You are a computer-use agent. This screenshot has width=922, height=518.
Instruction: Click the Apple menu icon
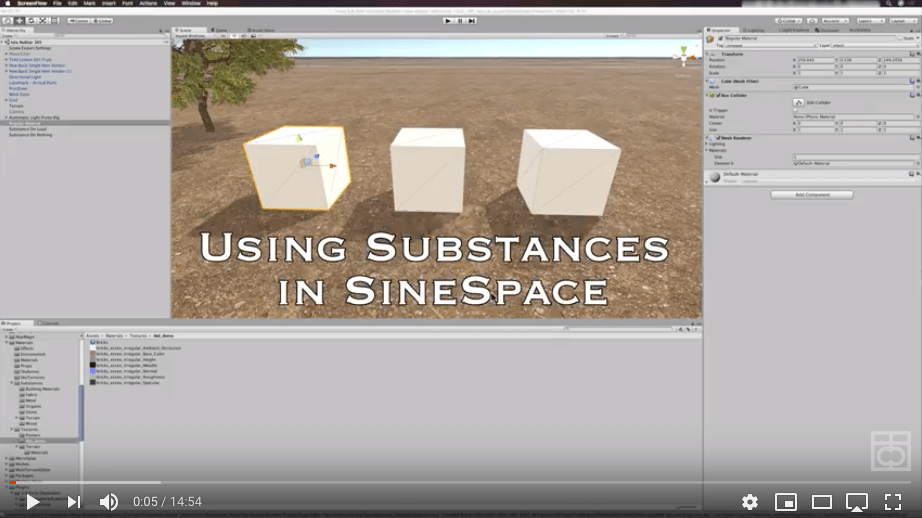pyautogui.click(x=7, y=4)
